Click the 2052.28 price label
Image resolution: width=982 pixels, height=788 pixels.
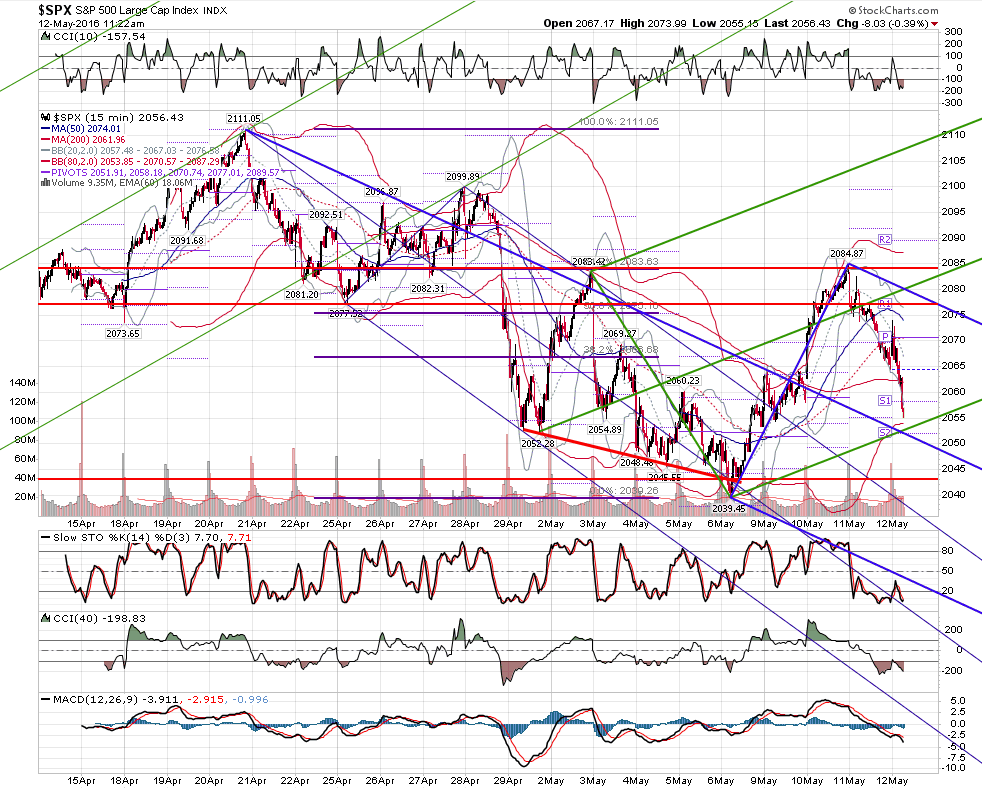click(537, 443)
